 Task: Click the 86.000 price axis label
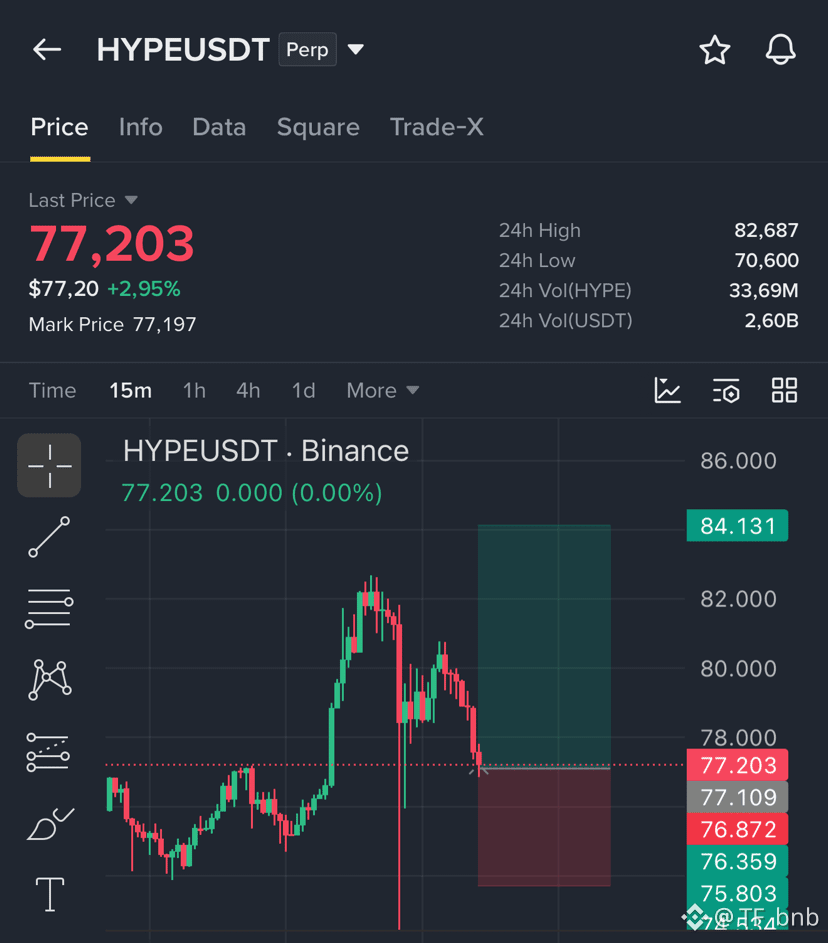tap(738, 461)
